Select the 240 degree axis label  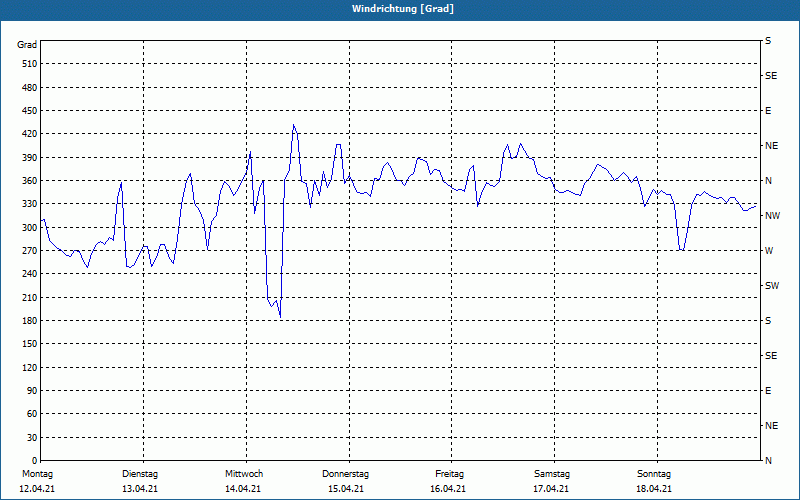30,274
